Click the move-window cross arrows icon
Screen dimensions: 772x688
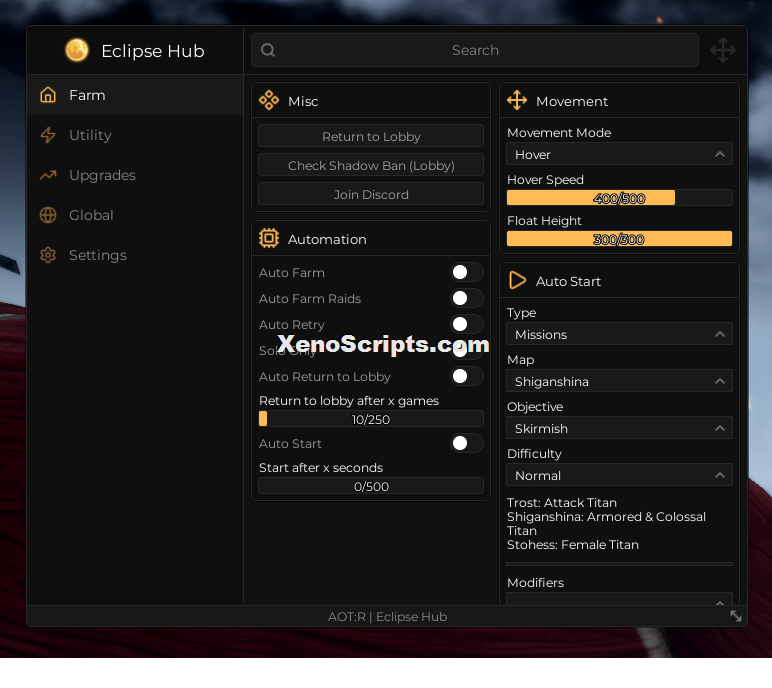(723, 50)
